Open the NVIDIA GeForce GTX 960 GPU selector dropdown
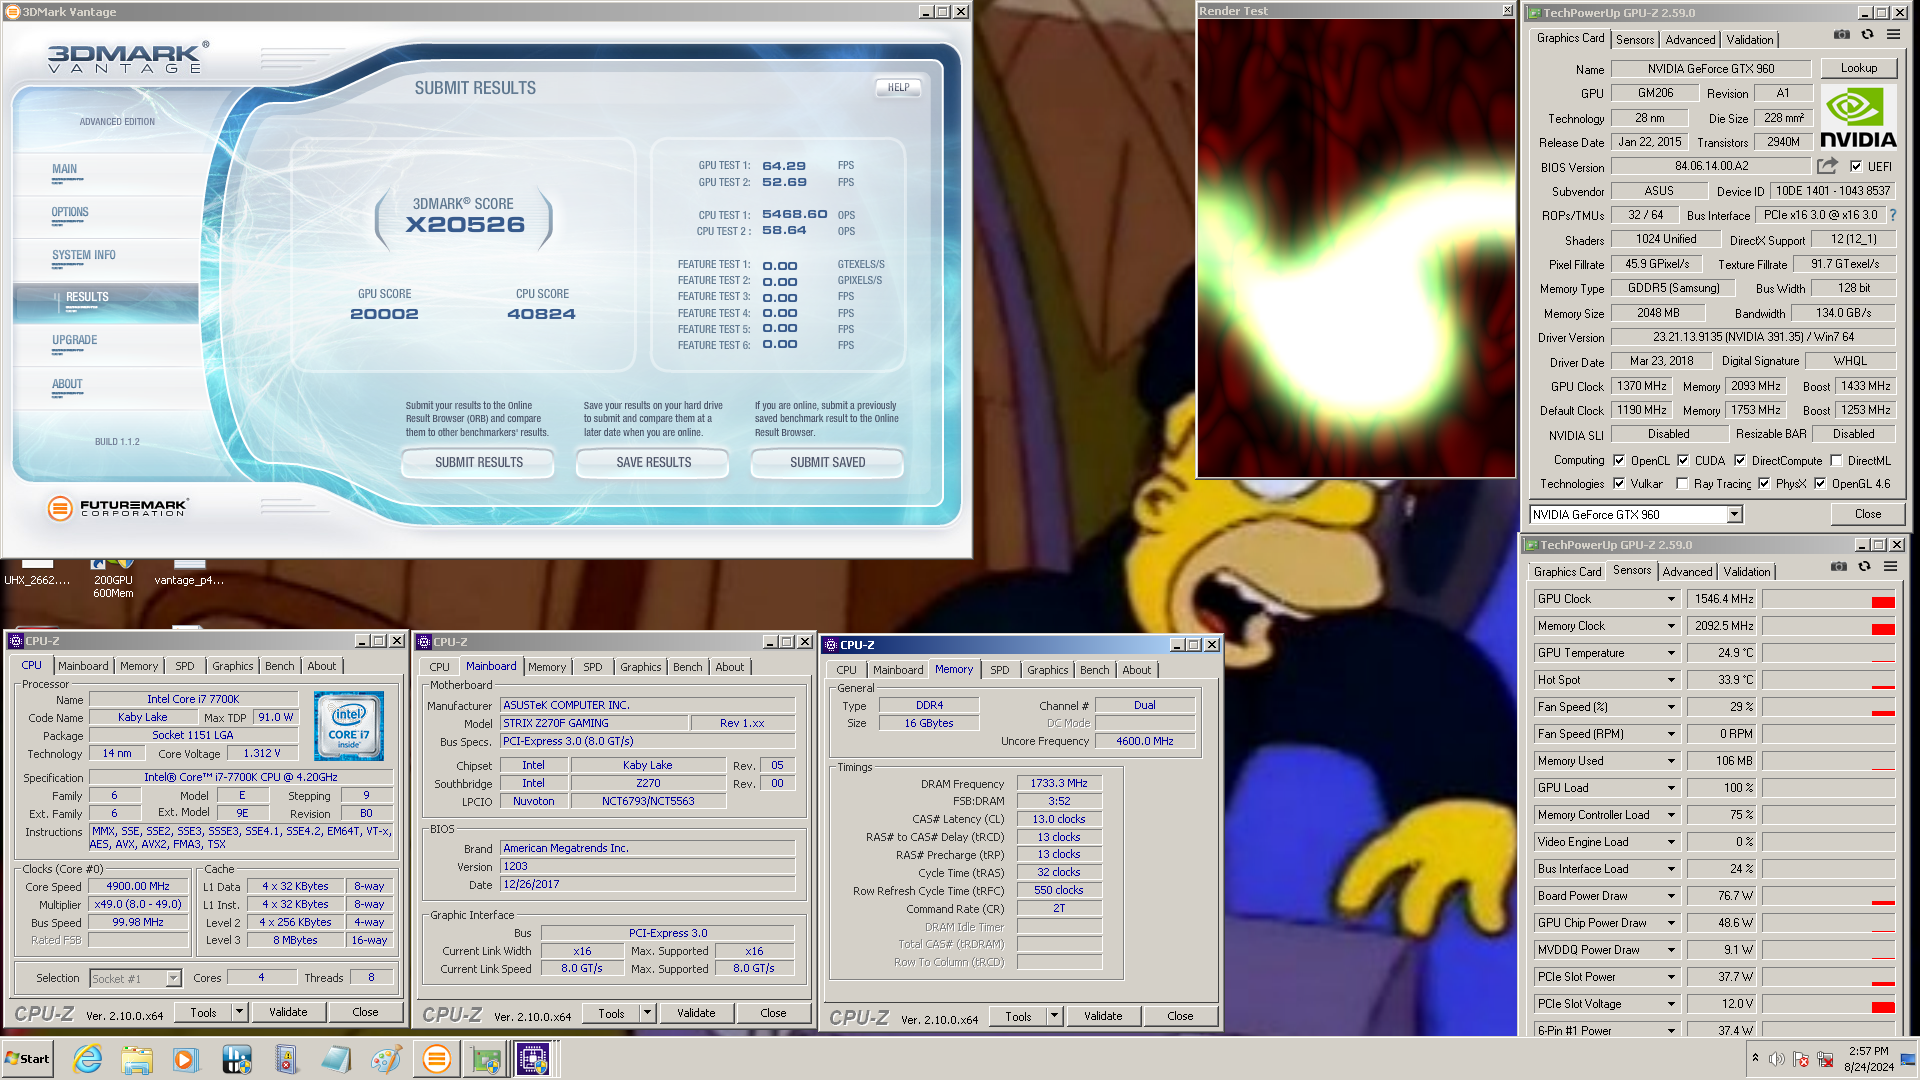 (1735, 514)
